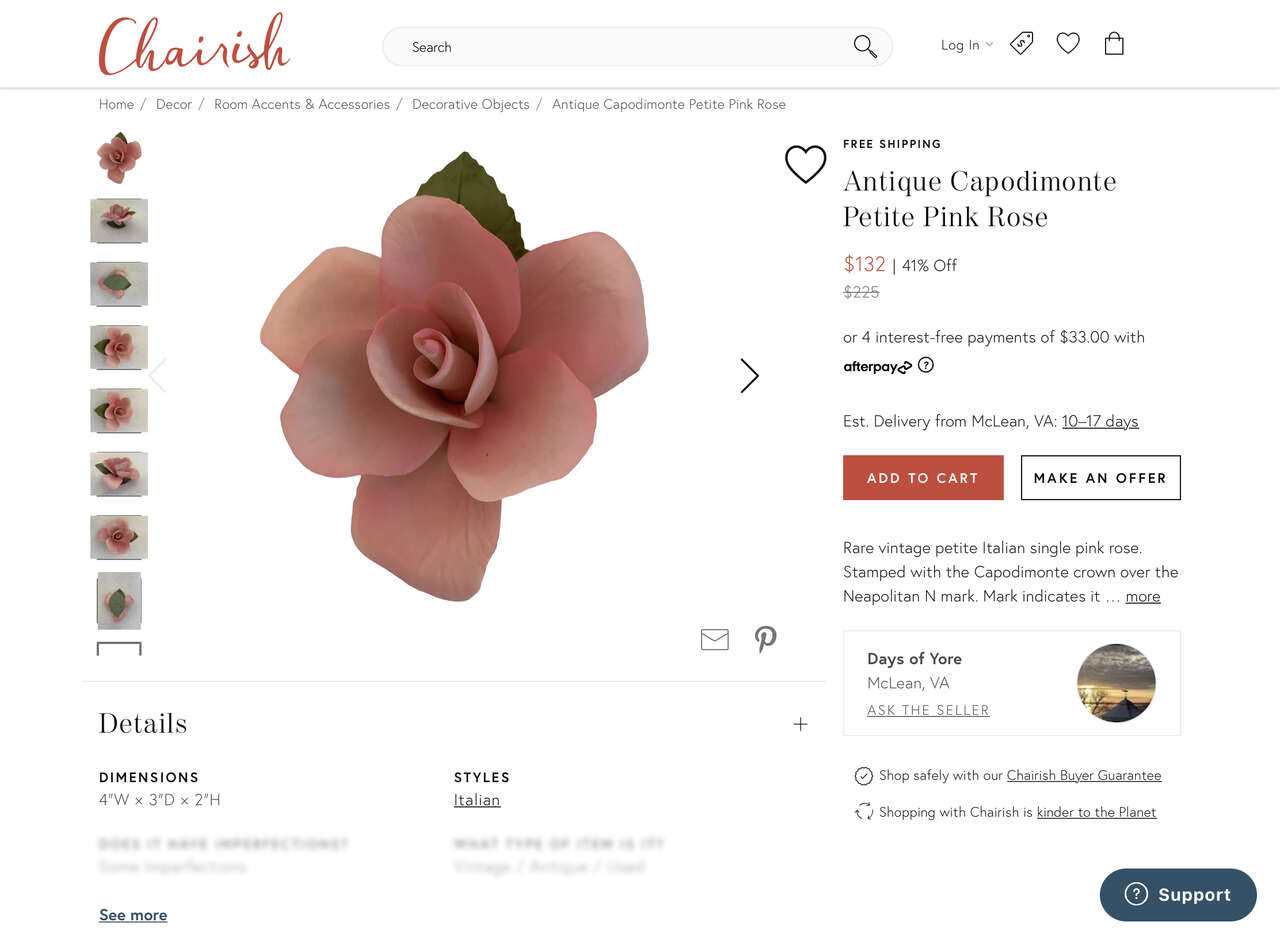Viewport: 1280px width, 937px height.
Task: Open the Log In dropdown
Action: 966,45
